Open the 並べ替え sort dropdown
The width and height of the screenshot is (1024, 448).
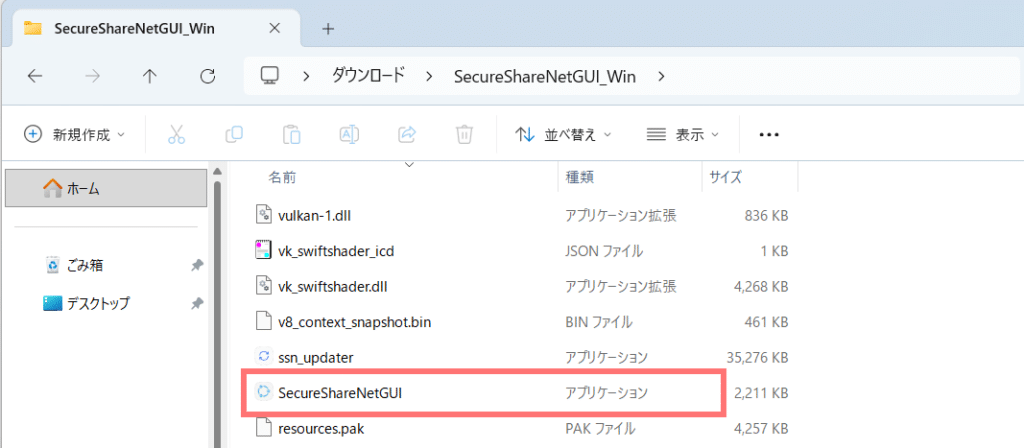point(563,134)
